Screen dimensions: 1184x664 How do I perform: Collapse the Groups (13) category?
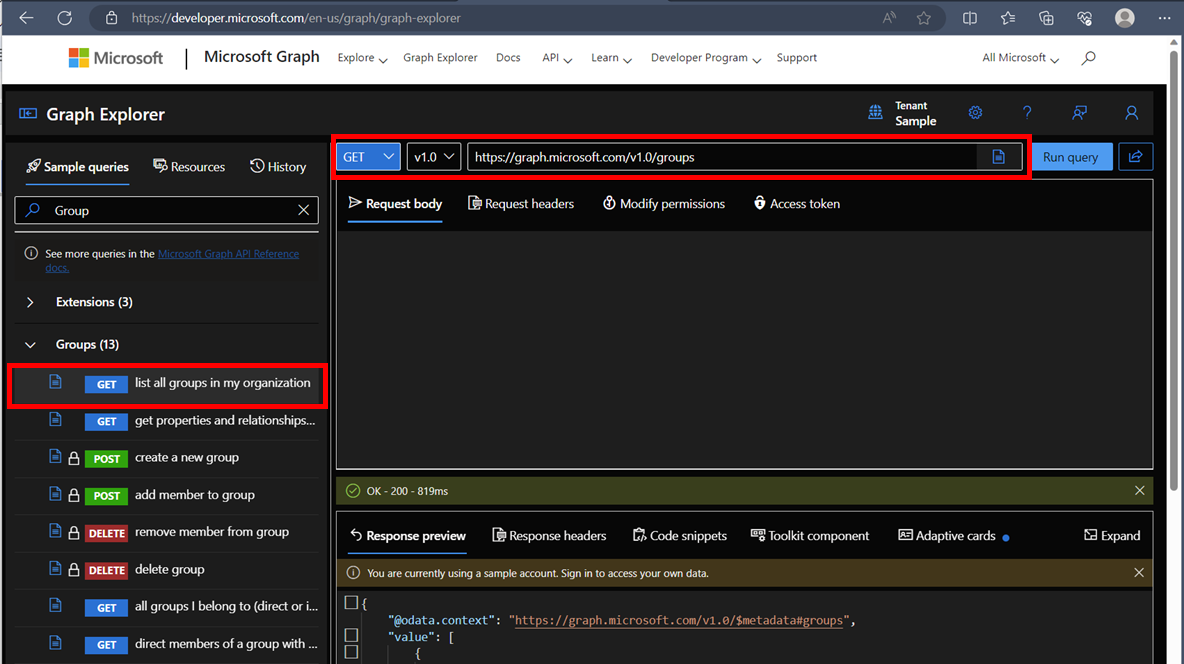tap(30, 344)
